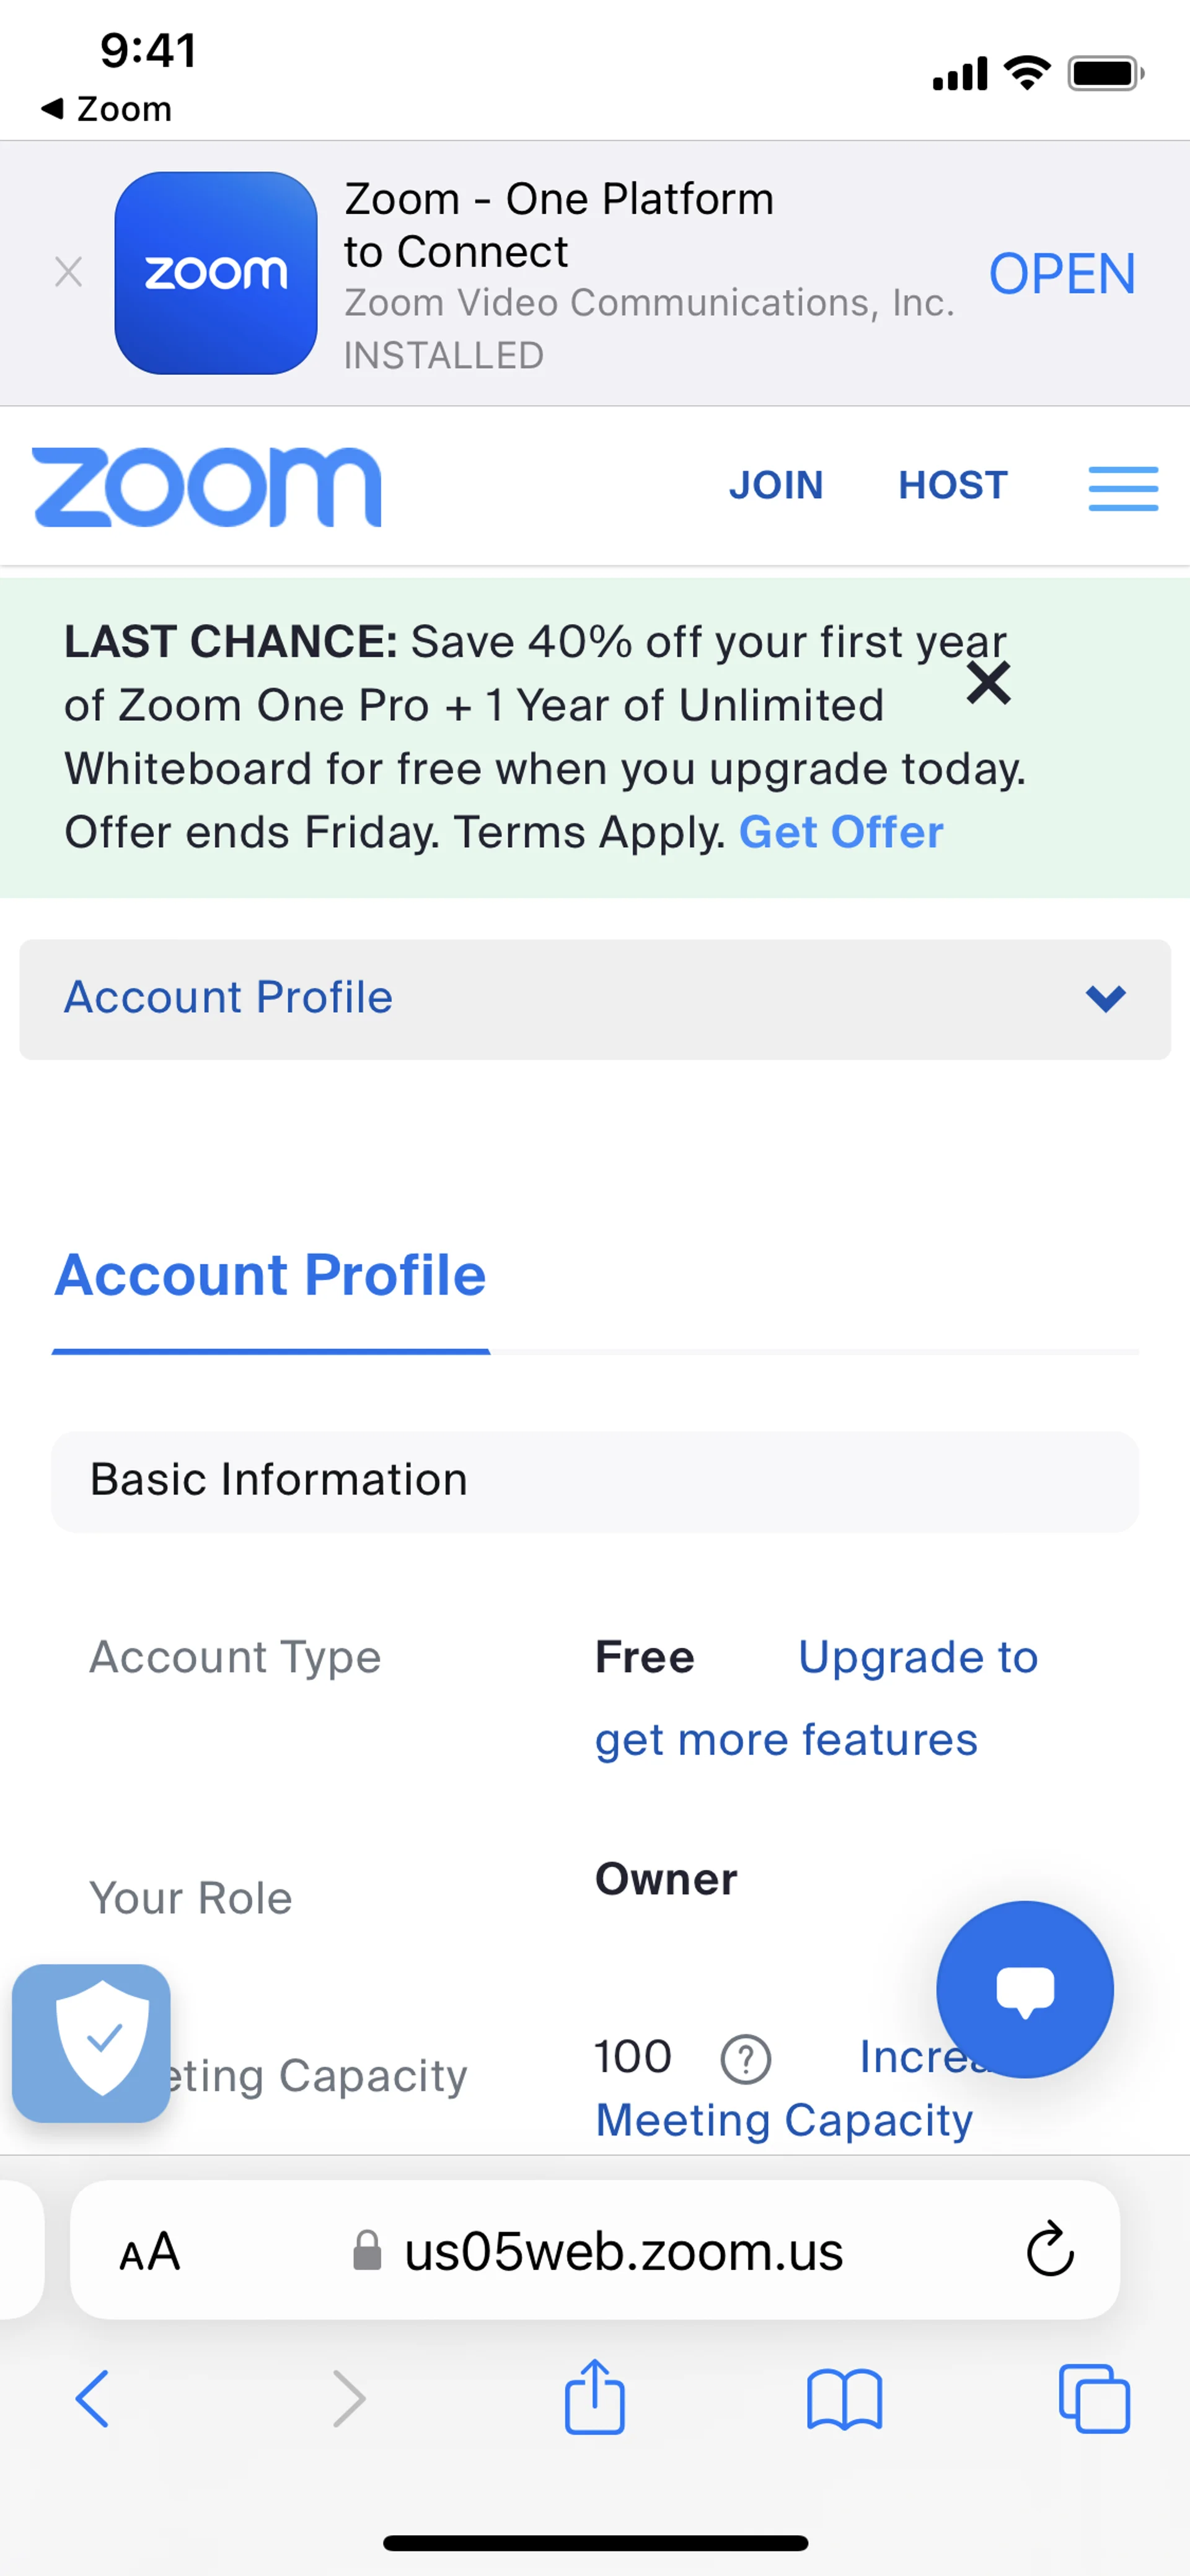Tap JOIN in the top navigation
This screenshot has height=2576, width=1190.
776,485
